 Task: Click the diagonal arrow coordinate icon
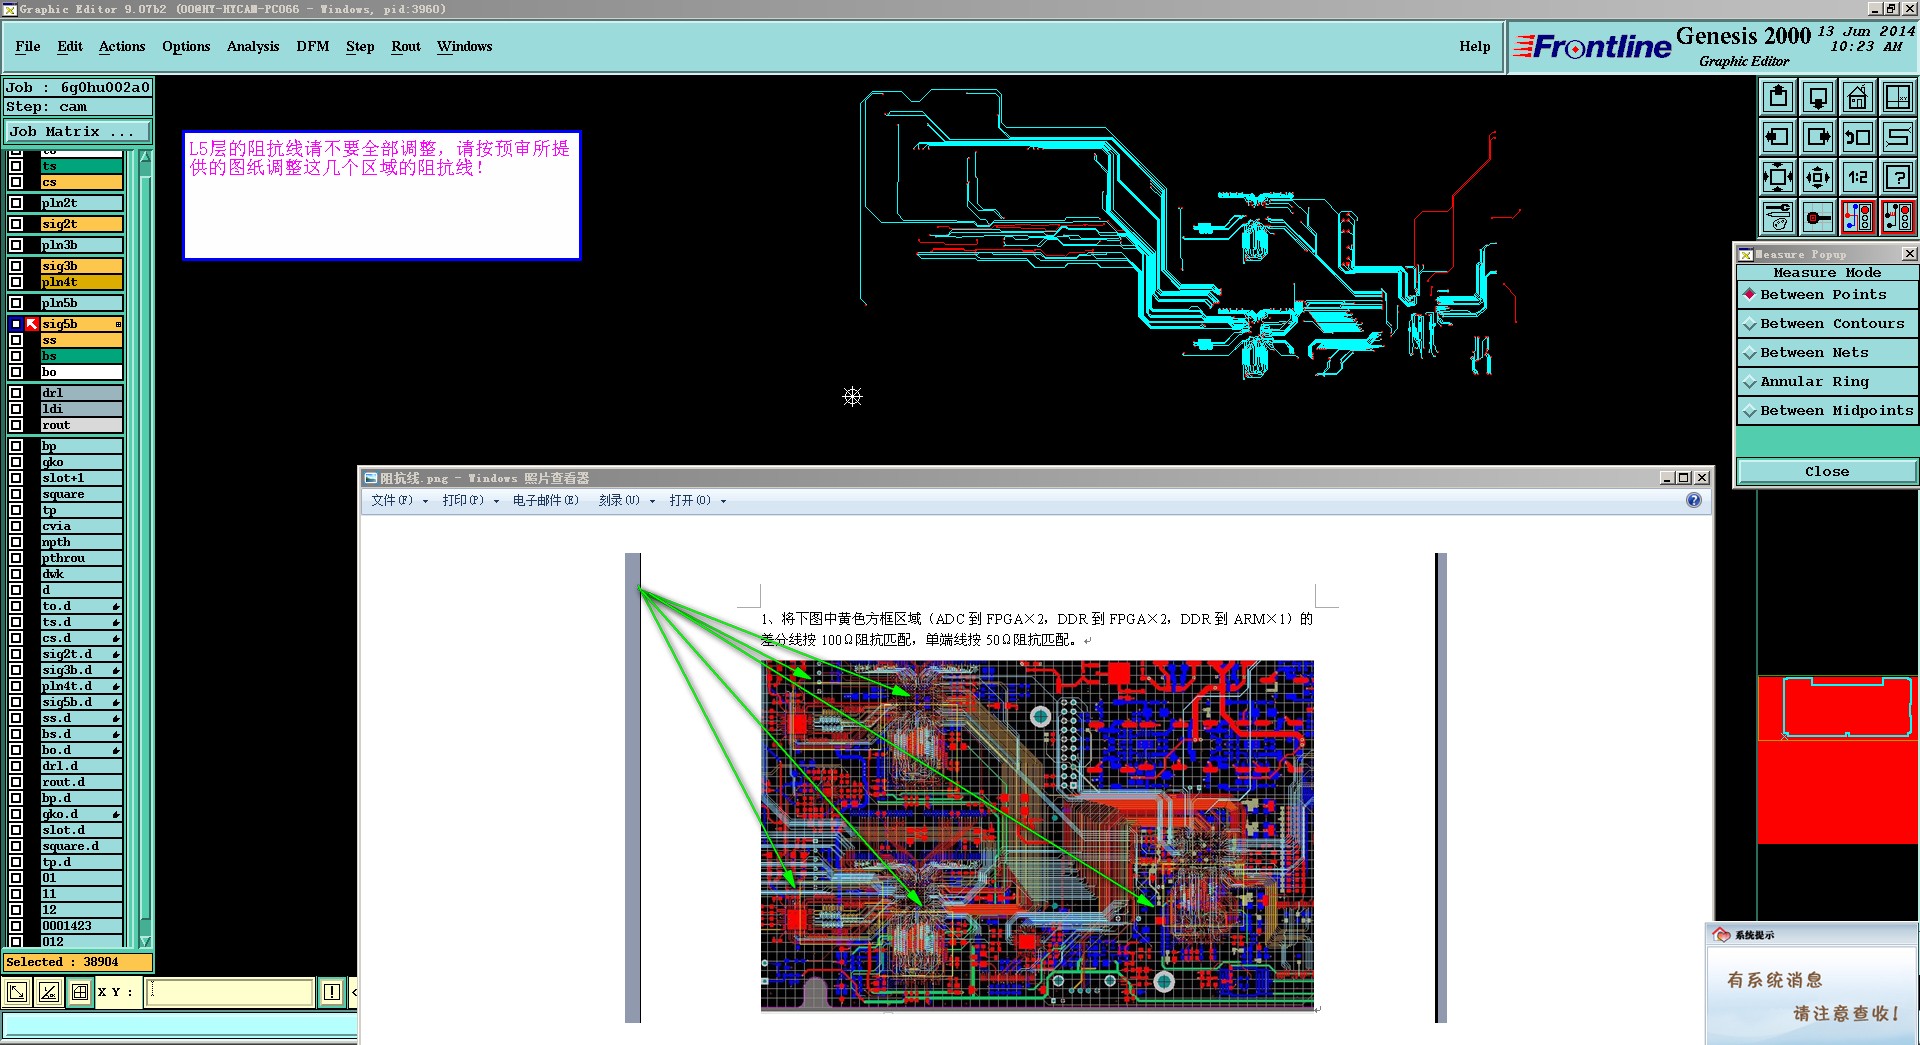tap(17, 992)
